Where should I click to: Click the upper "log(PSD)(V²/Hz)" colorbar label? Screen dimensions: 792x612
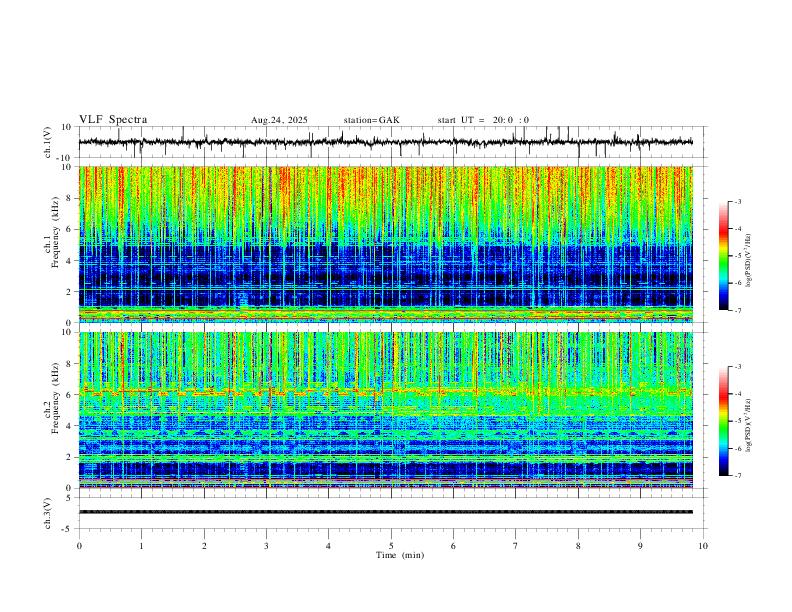tap(748, 260)
